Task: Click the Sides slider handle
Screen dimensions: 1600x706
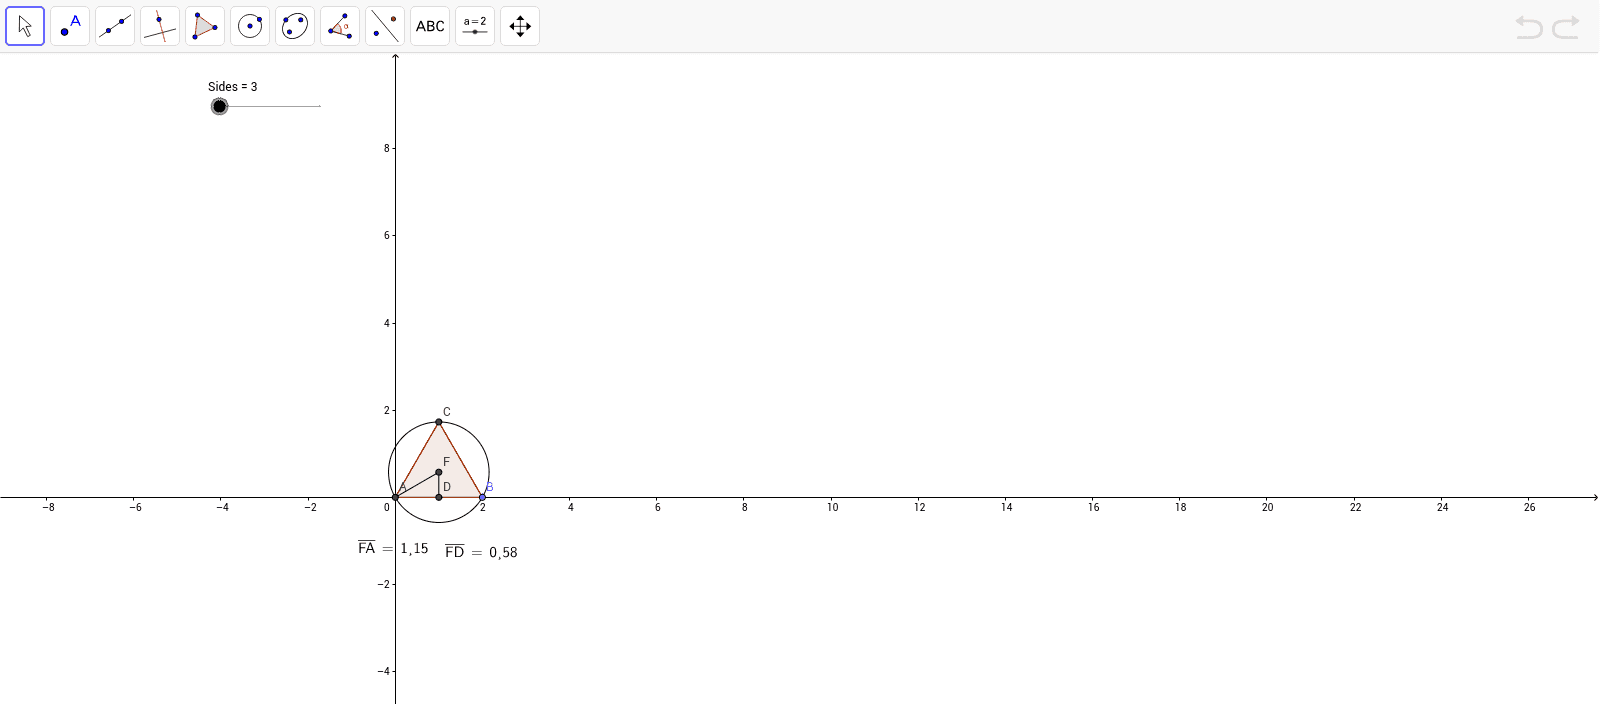Action: 220,106
